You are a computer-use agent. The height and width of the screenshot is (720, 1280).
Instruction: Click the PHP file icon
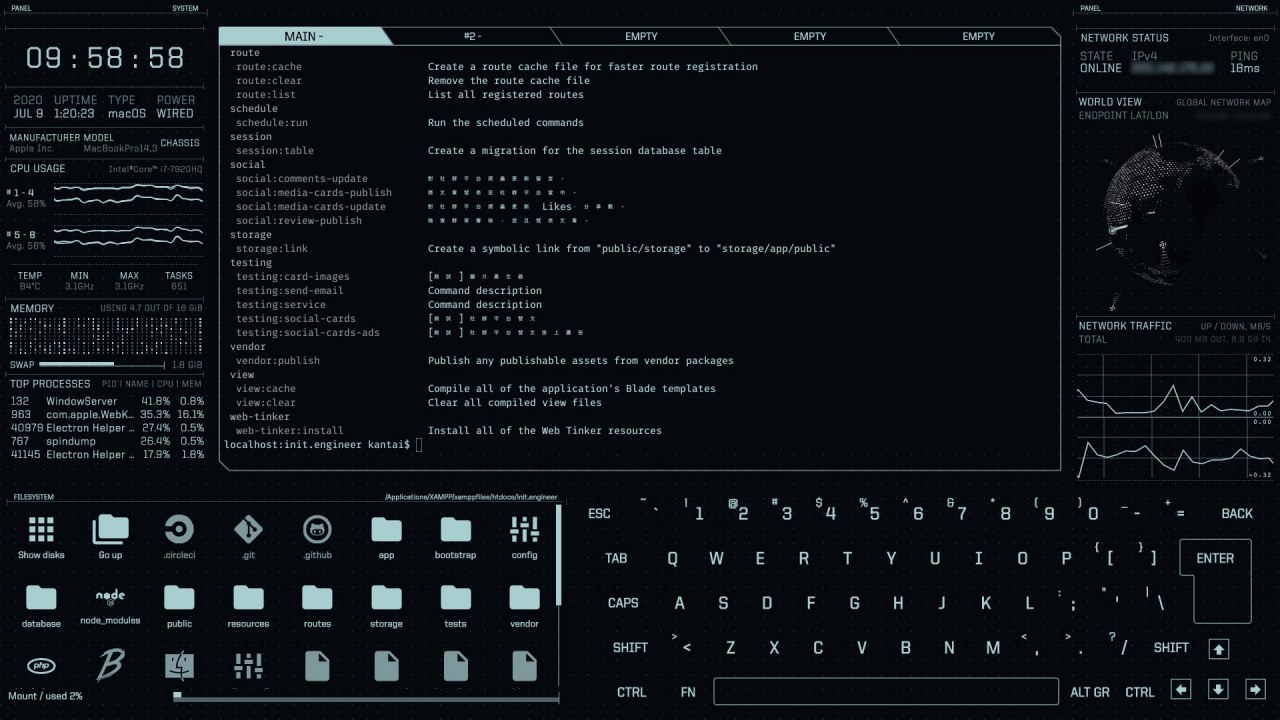pyautogui.click(x=41, y=665)
